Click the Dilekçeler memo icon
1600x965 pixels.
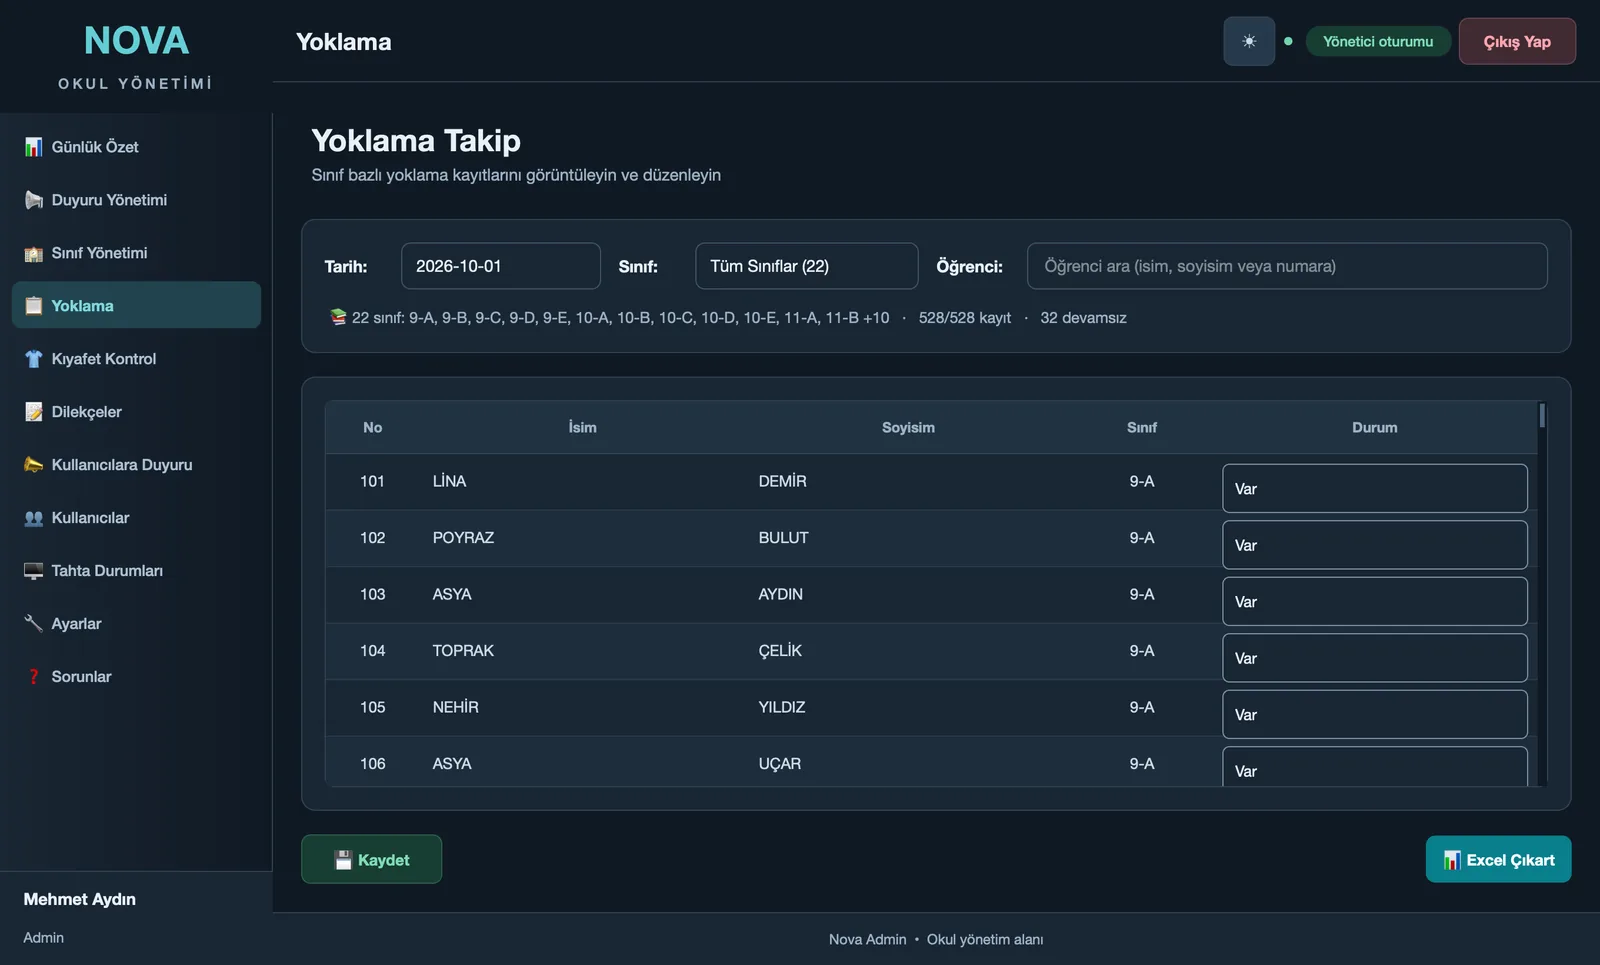point(34,412)
